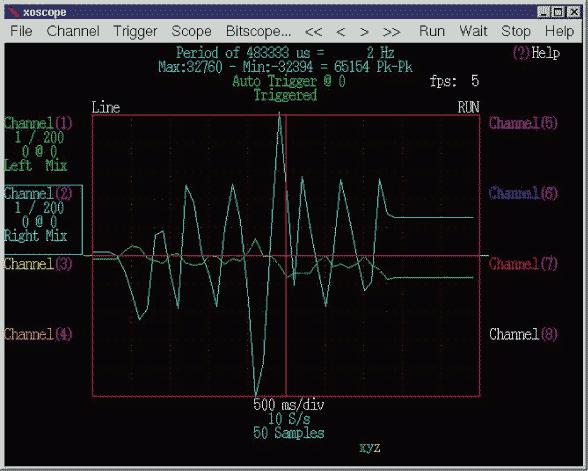Viewport: 588px width, 471px height.
Task: Click the xoscope title bar icon
Action: (14, 12)
